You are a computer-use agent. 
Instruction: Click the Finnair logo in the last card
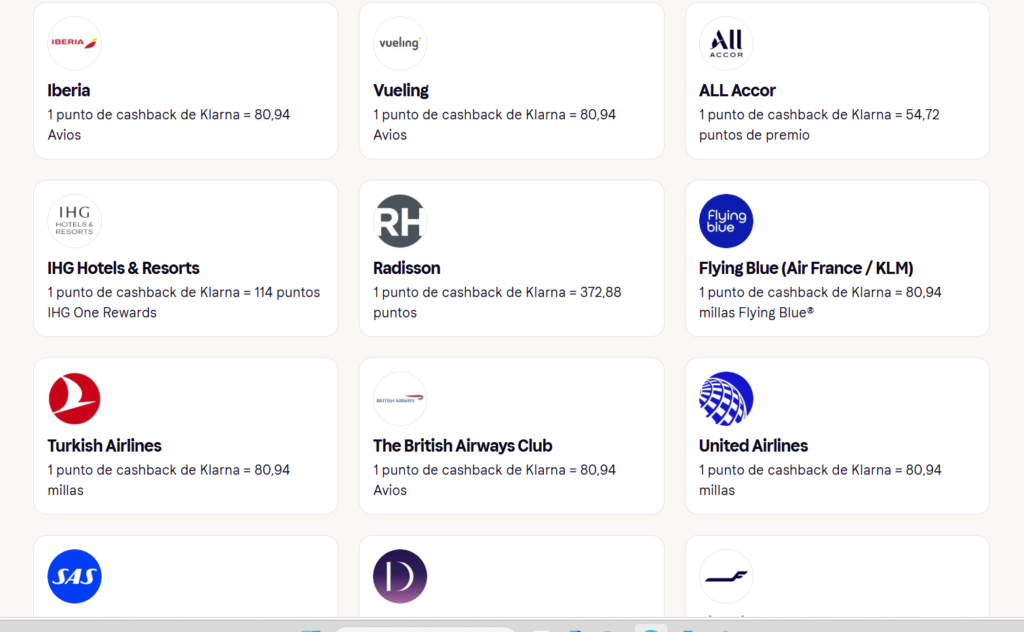(x=726, y=576)
